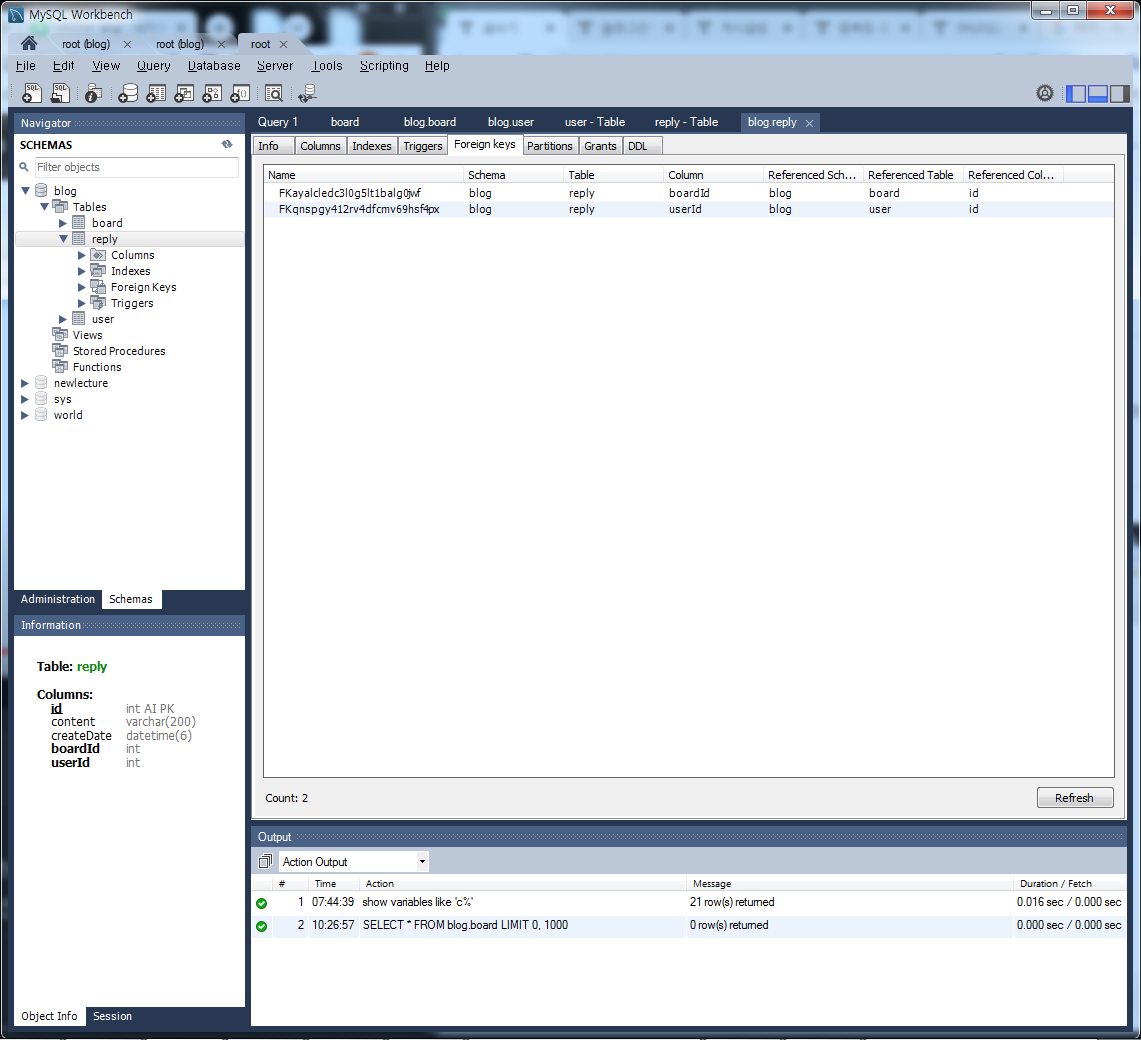1141x1040 pixels.
Task: Switch to the Session tab
Action: click(x=113, y=1016)
